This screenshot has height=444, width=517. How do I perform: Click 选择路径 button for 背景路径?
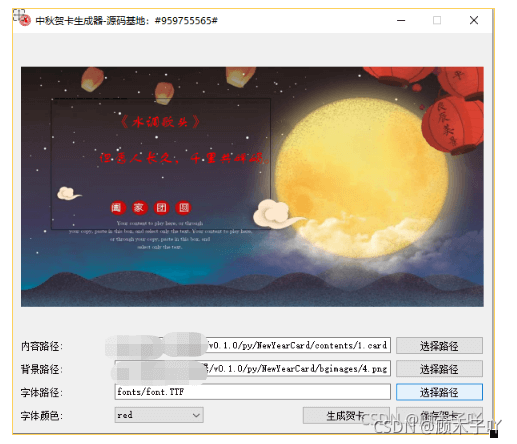pos(439,369)
